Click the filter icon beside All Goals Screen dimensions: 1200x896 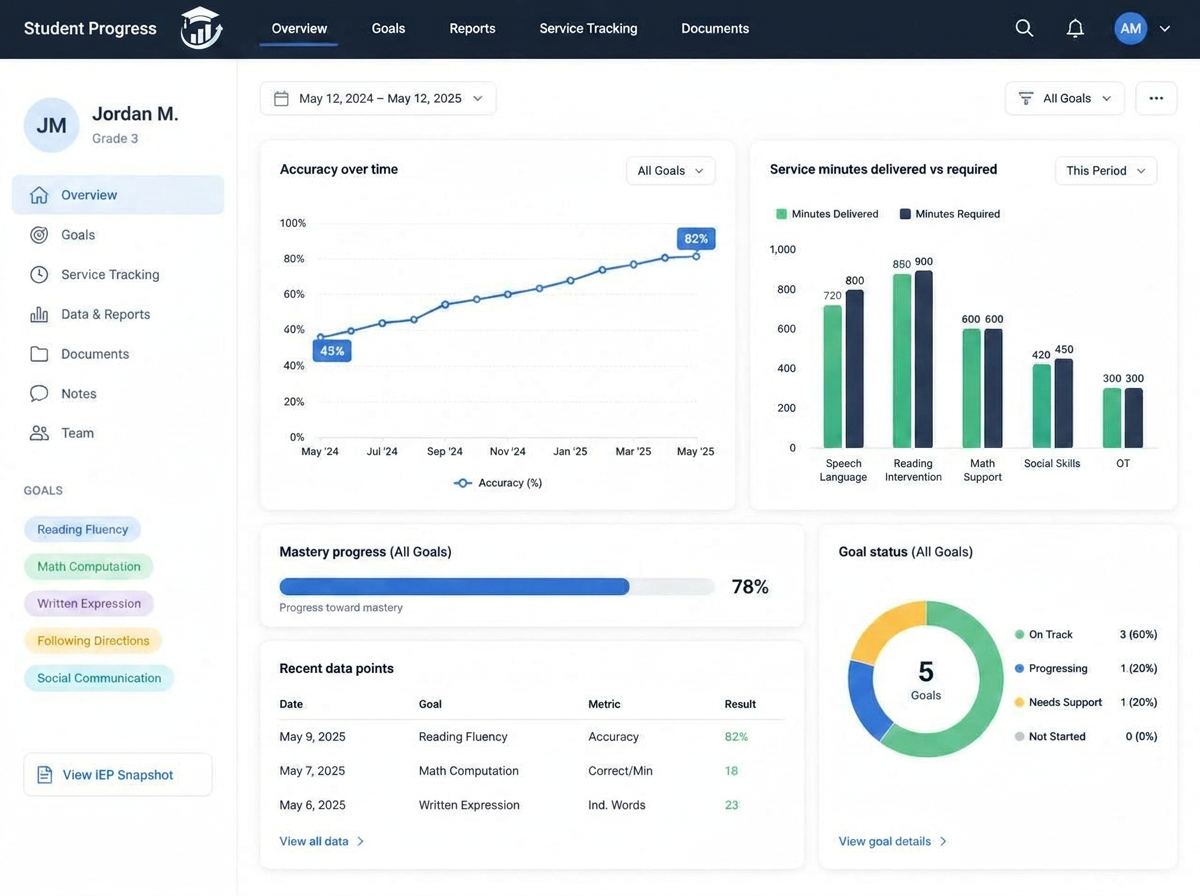coord(1026,98)
